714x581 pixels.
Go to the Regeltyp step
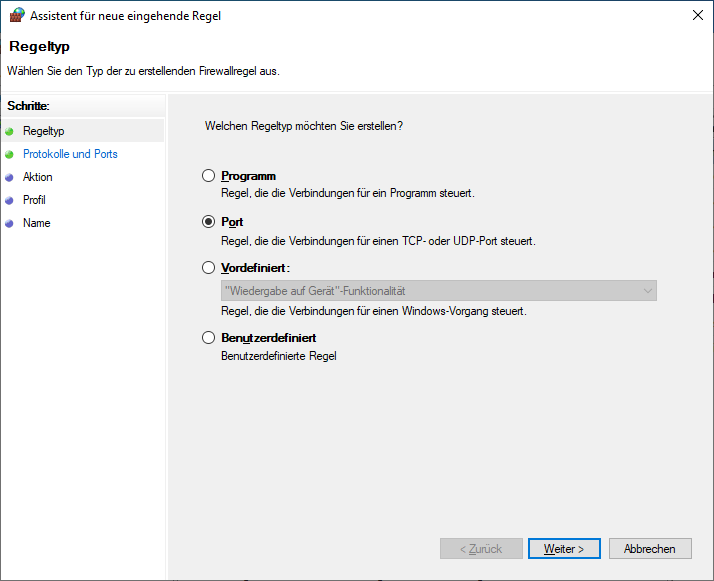43,131
